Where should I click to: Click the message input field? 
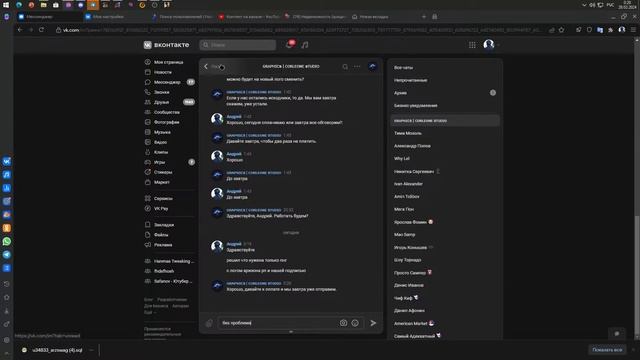click(x=278, y=323)
